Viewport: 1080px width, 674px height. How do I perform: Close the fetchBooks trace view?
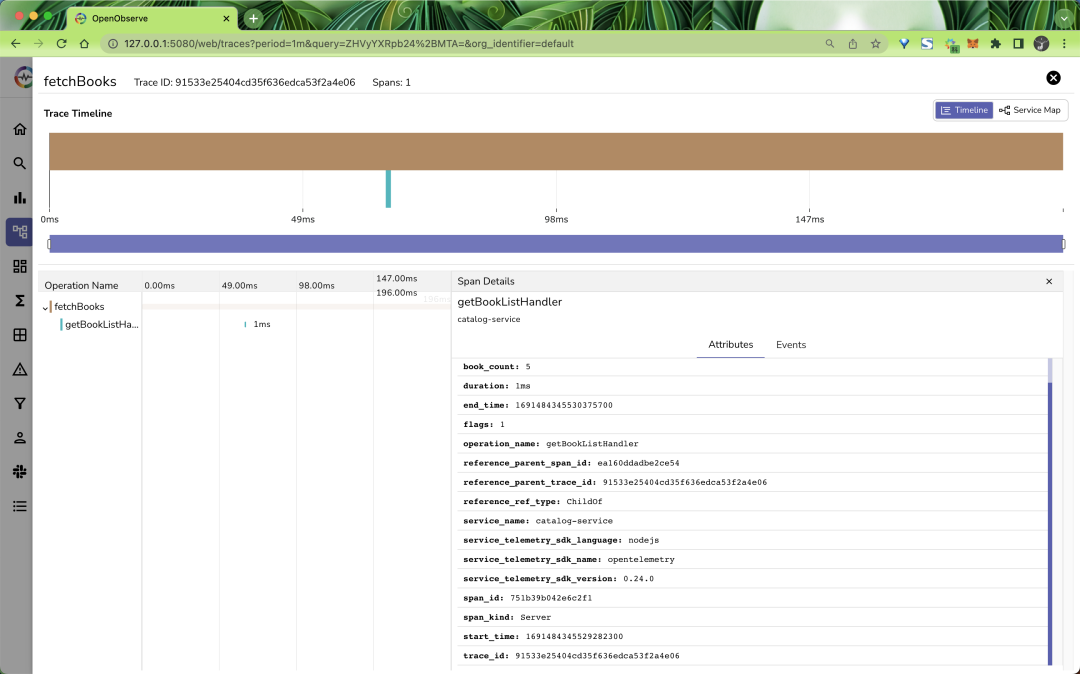pos(1053,77)
